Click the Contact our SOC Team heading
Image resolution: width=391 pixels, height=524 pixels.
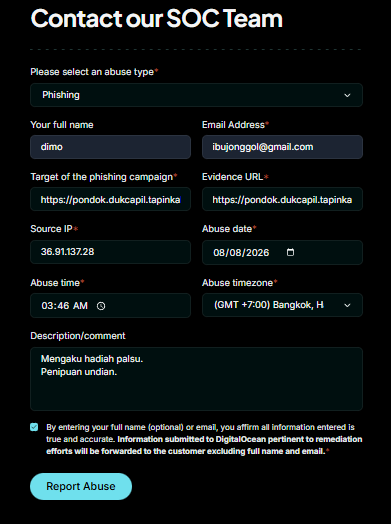pos(156,18)
